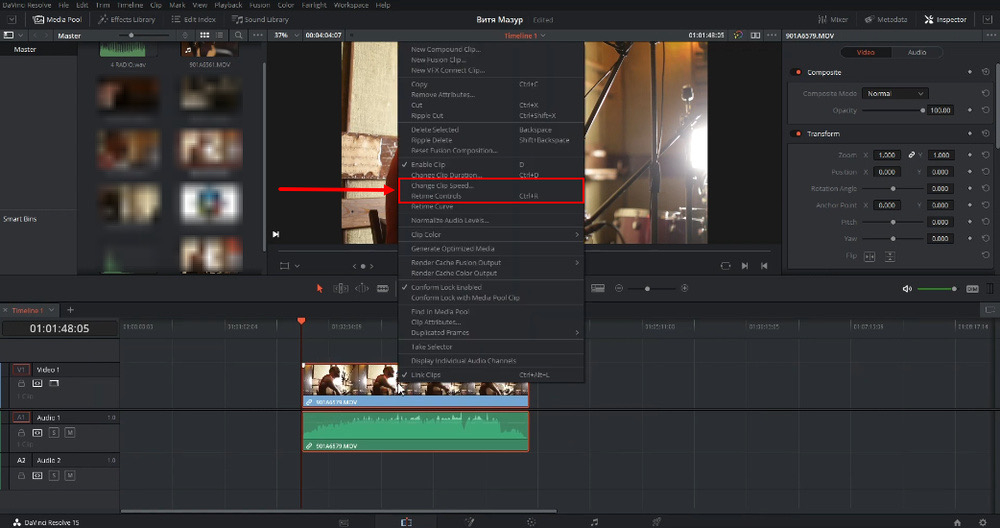Switch to the Audio tab in Inspector
This screenshot has width=1000, height=528.
click(x=916, y=52)
